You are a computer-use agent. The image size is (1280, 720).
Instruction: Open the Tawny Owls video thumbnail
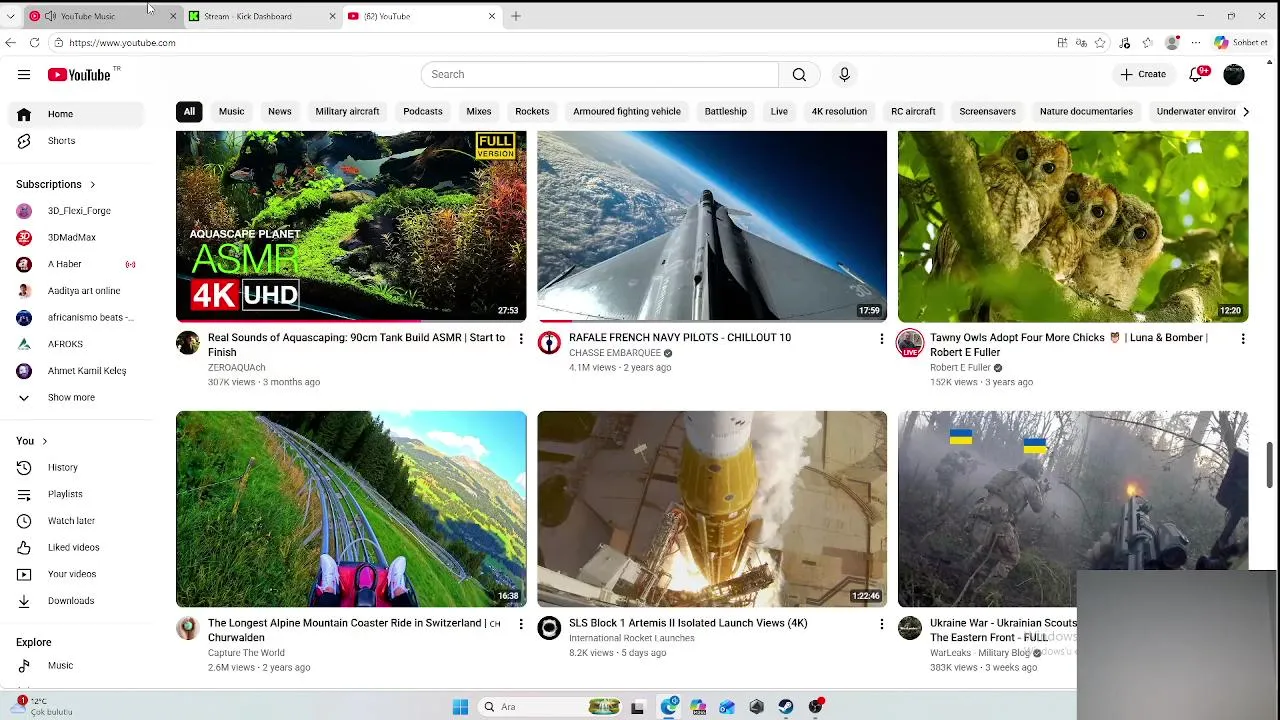tap(1072, 226)
